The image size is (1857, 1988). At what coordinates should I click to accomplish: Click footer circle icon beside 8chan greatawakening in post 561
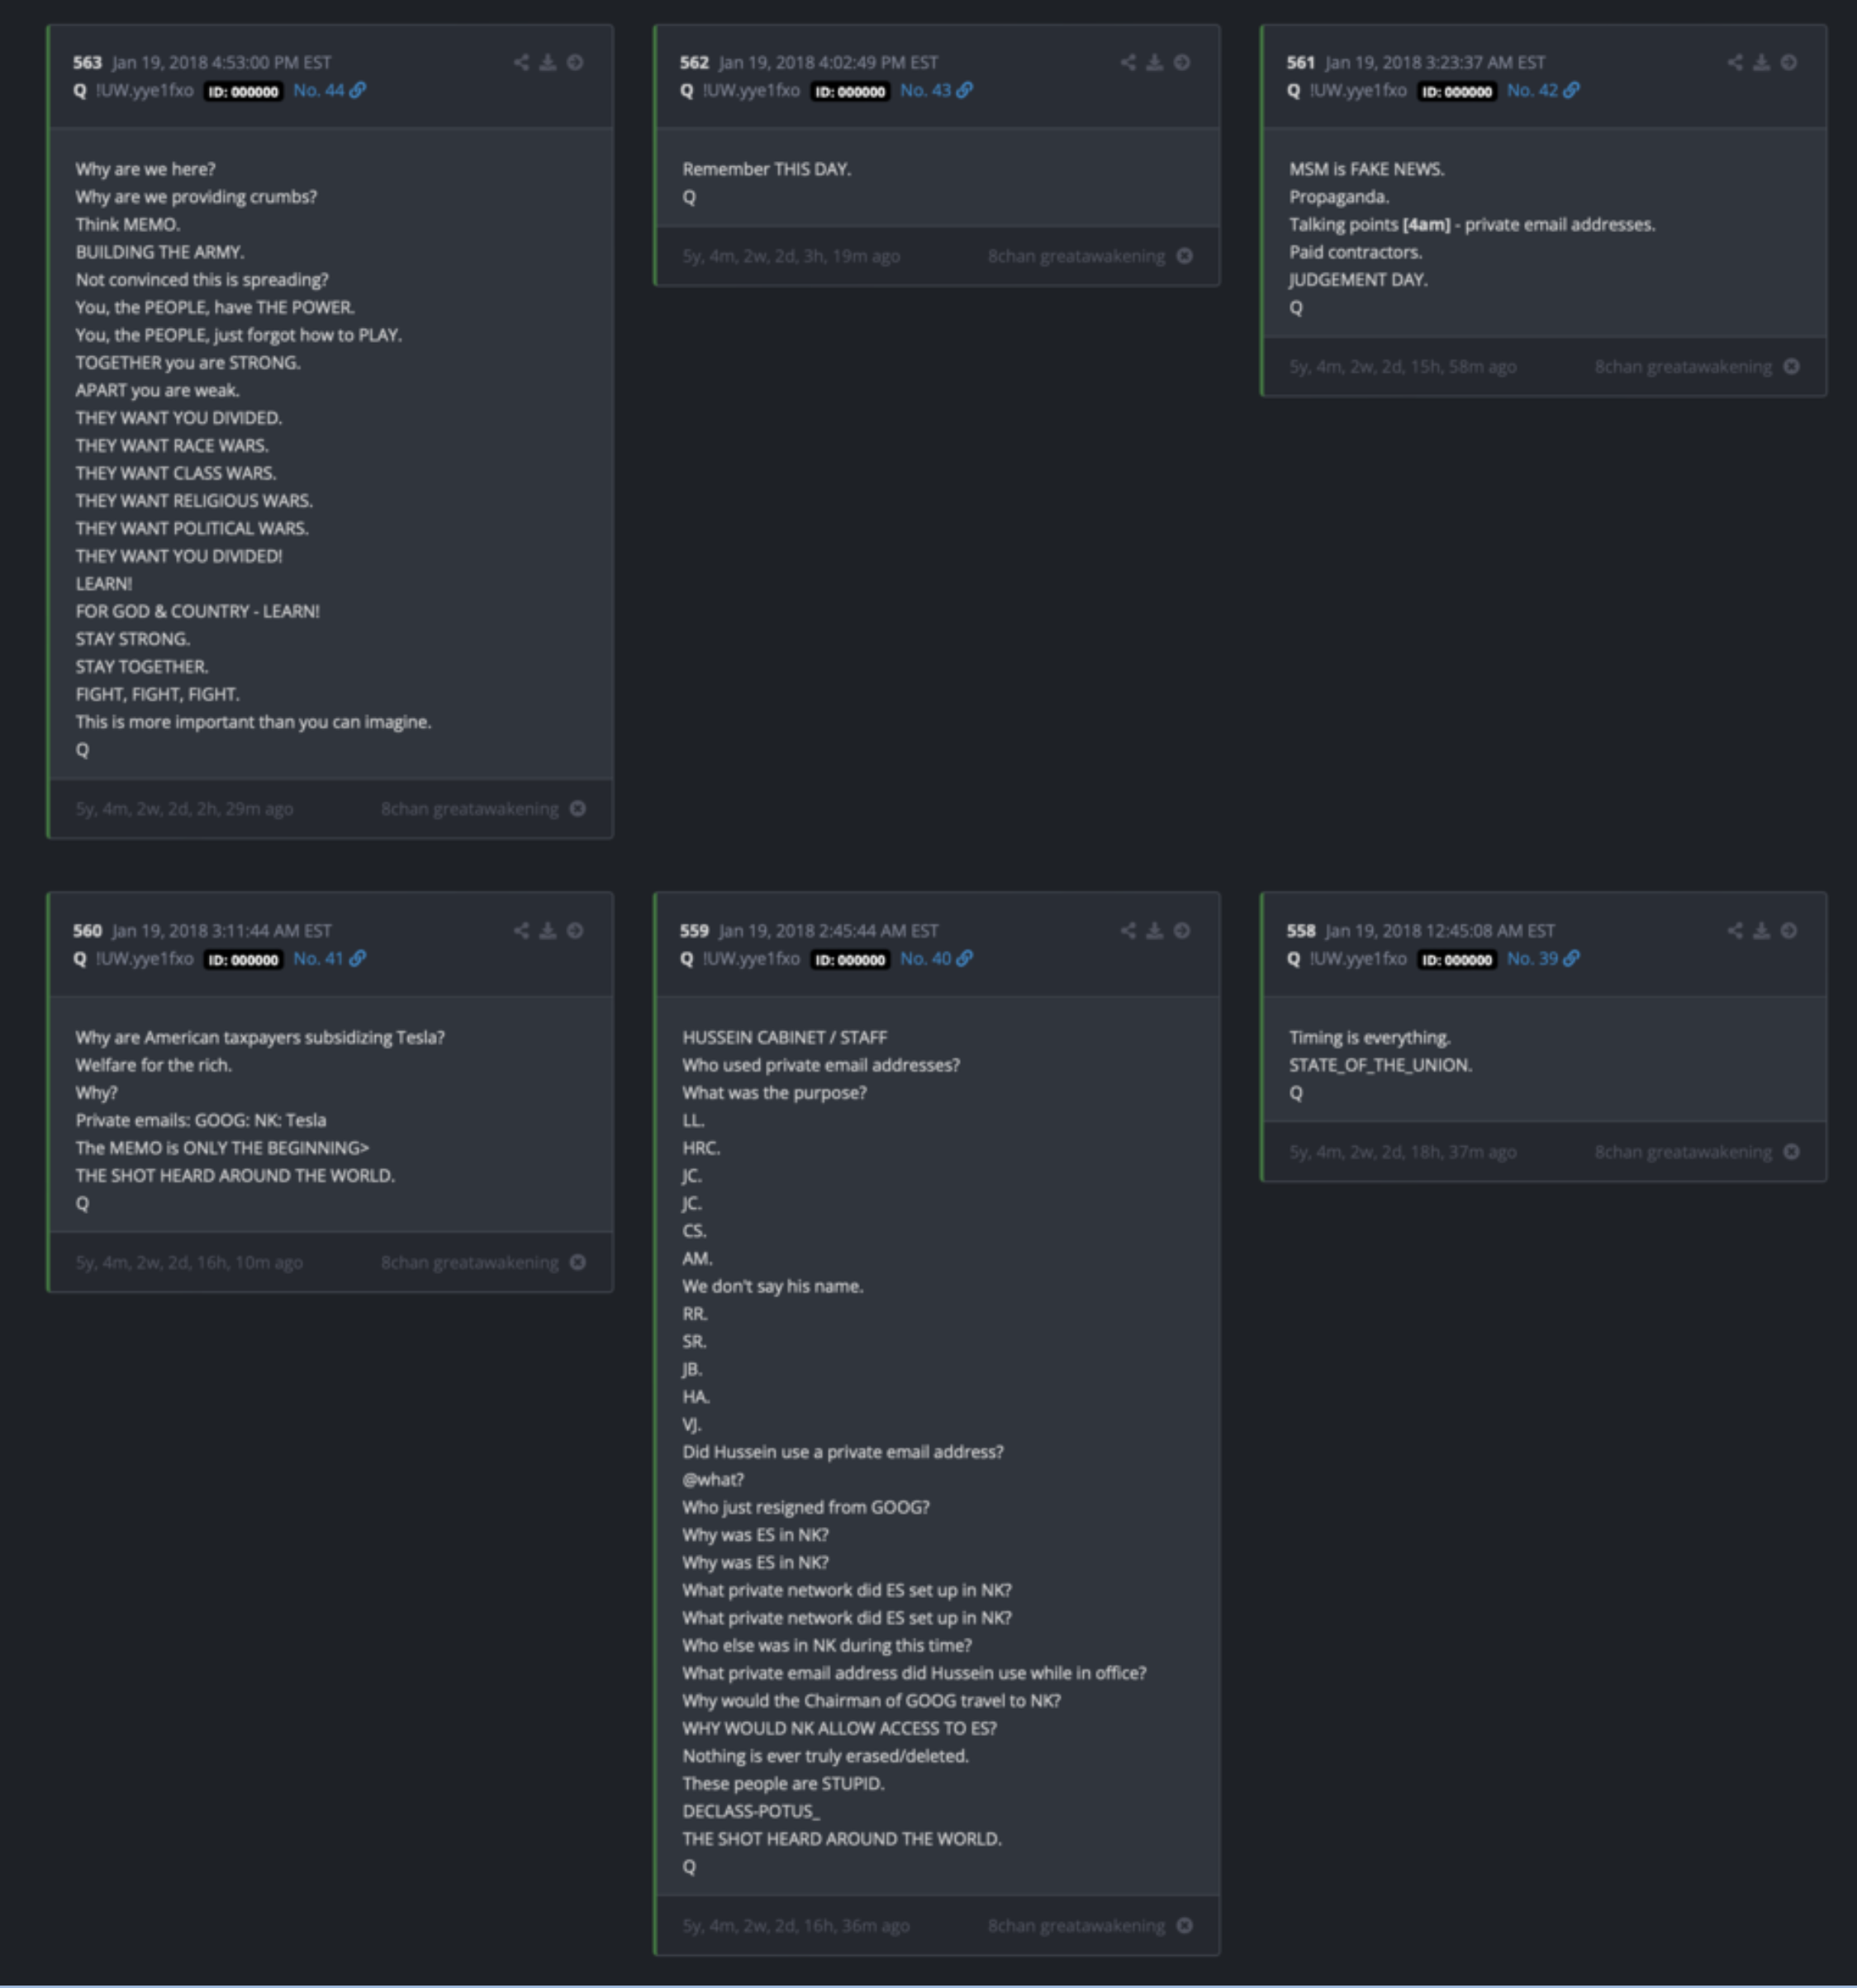(x=1792, y=367)
